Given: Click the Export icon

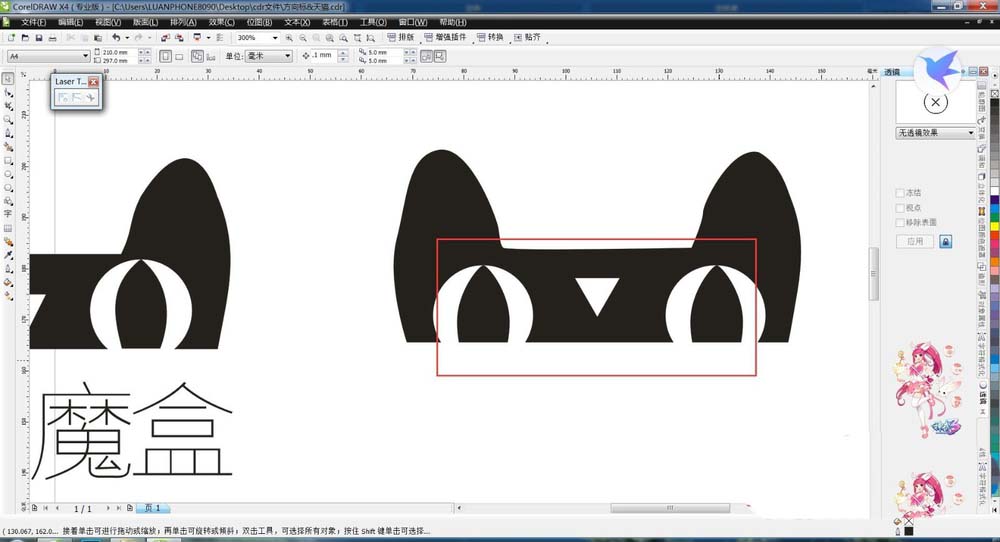Looking at the screenshot, I should pyautogui.click(x=179, y=38).
